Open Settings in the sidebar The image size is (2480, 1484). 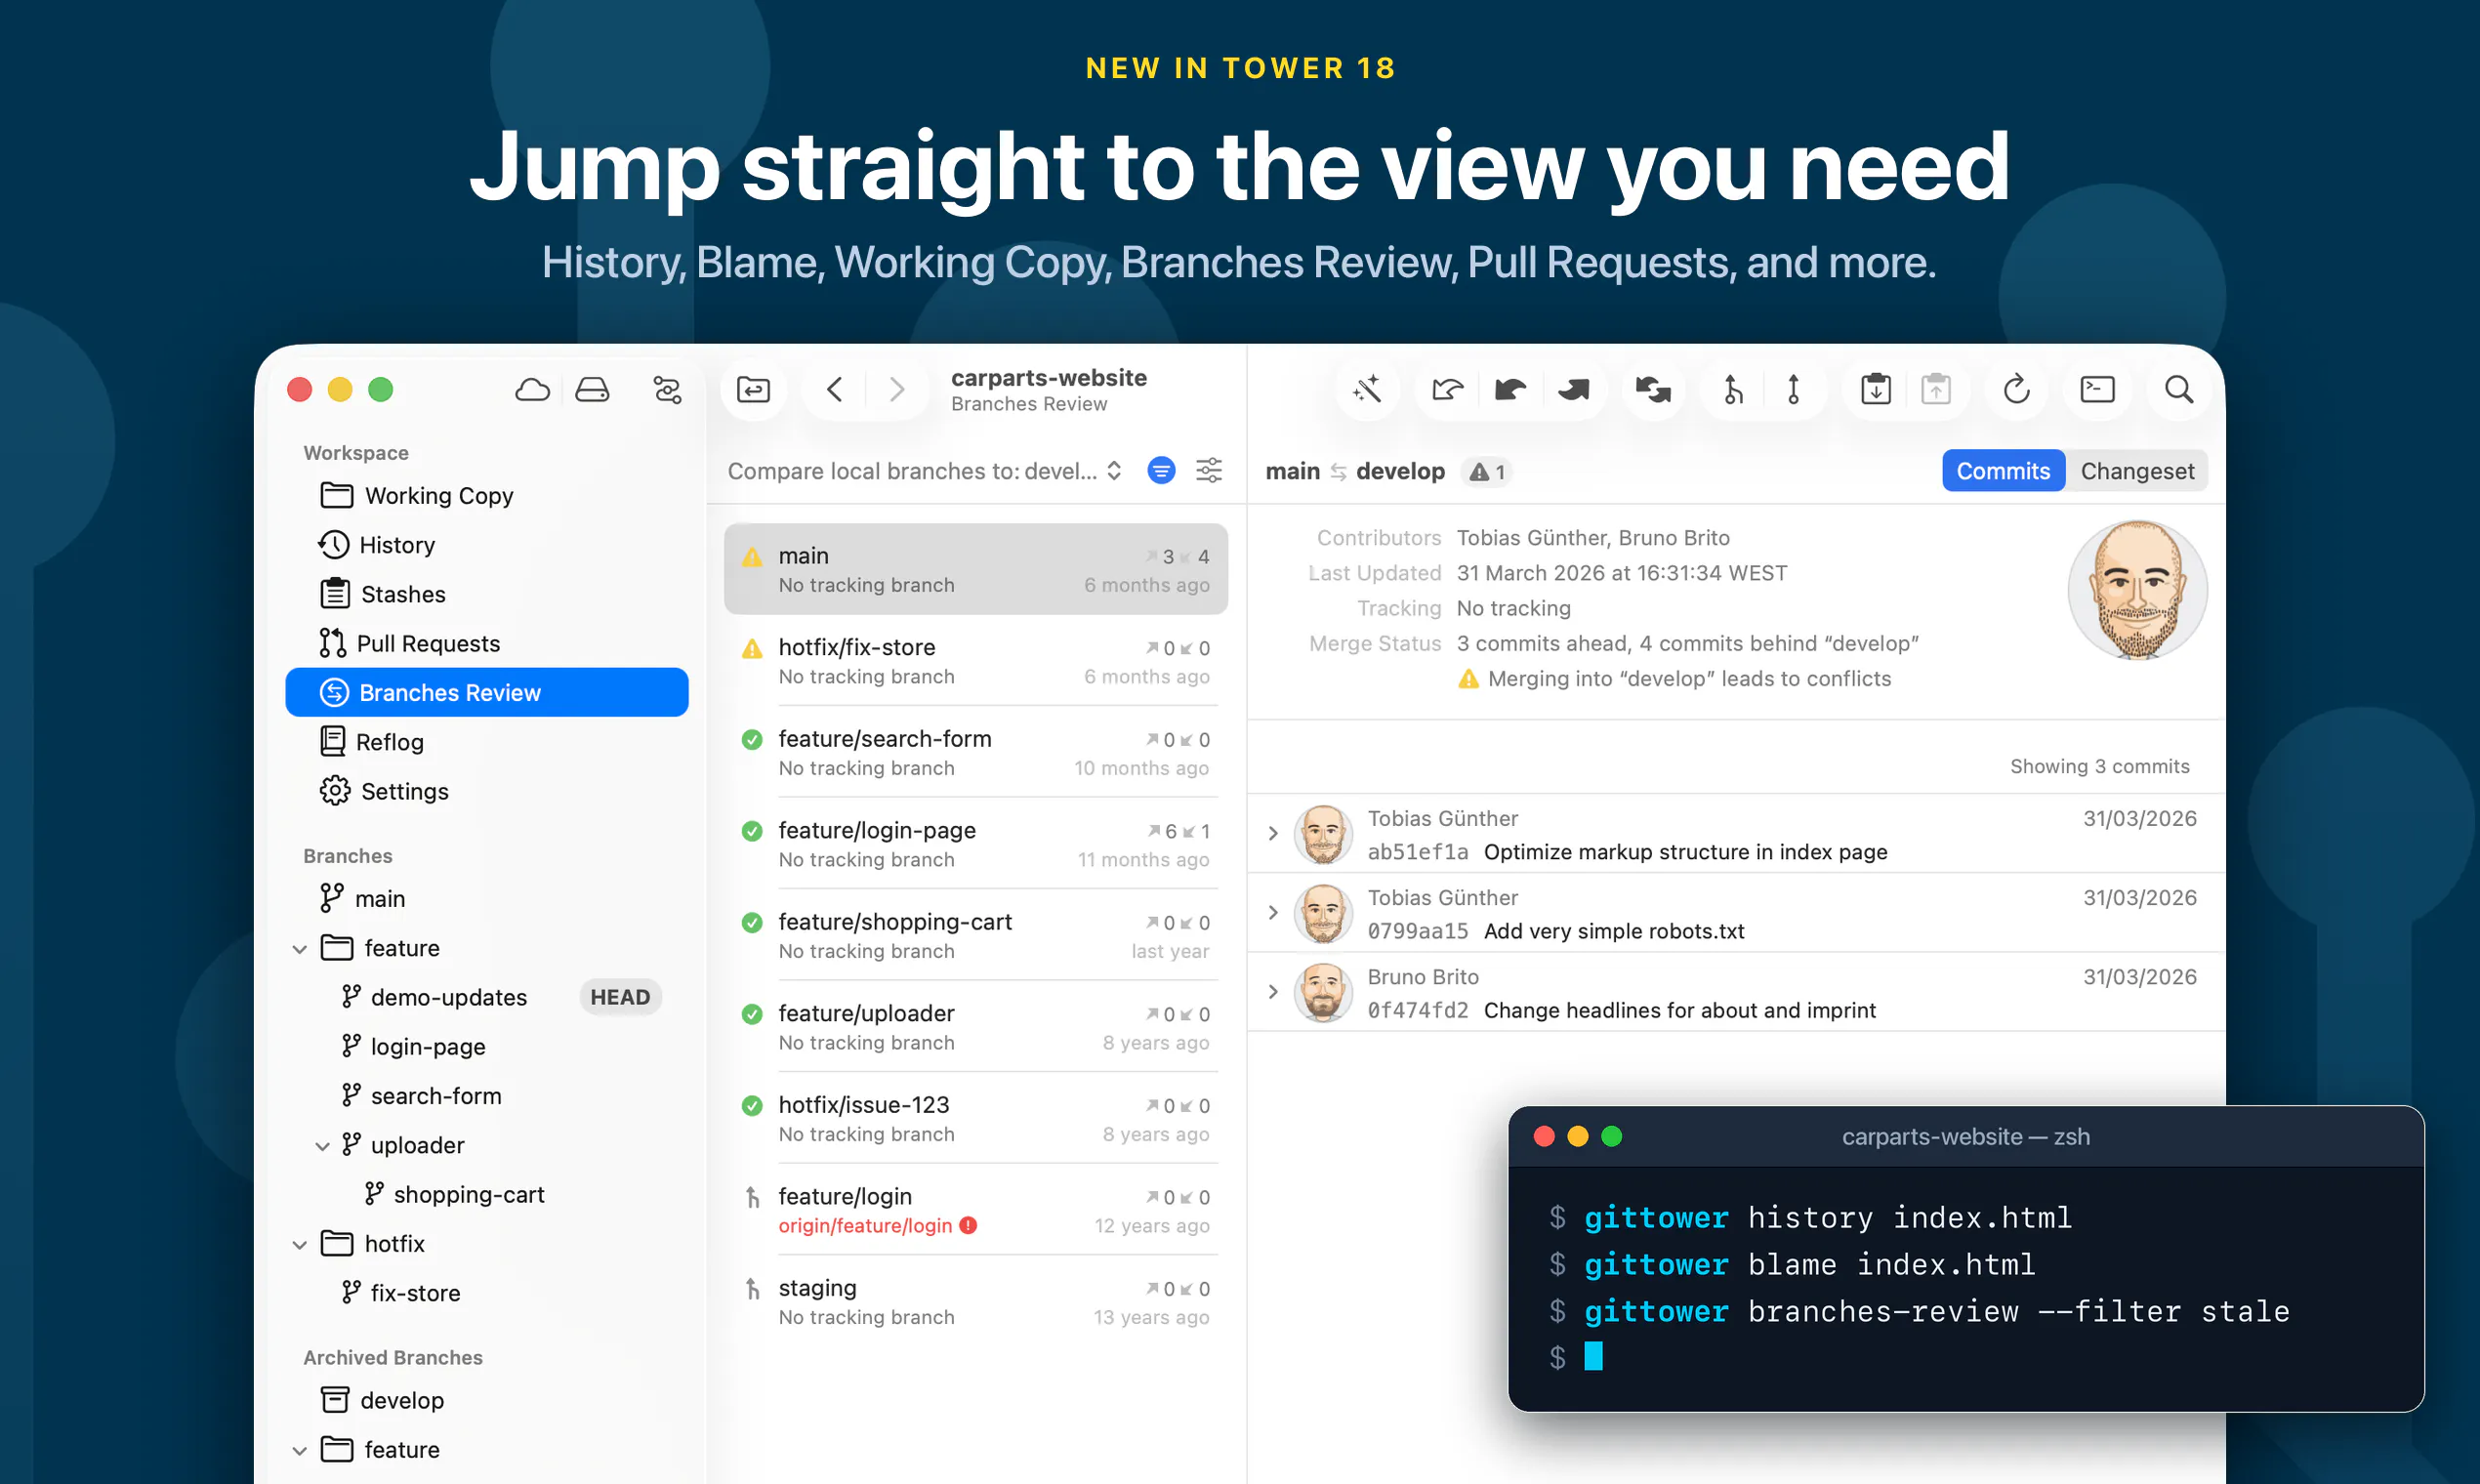[x=487, y=791]
